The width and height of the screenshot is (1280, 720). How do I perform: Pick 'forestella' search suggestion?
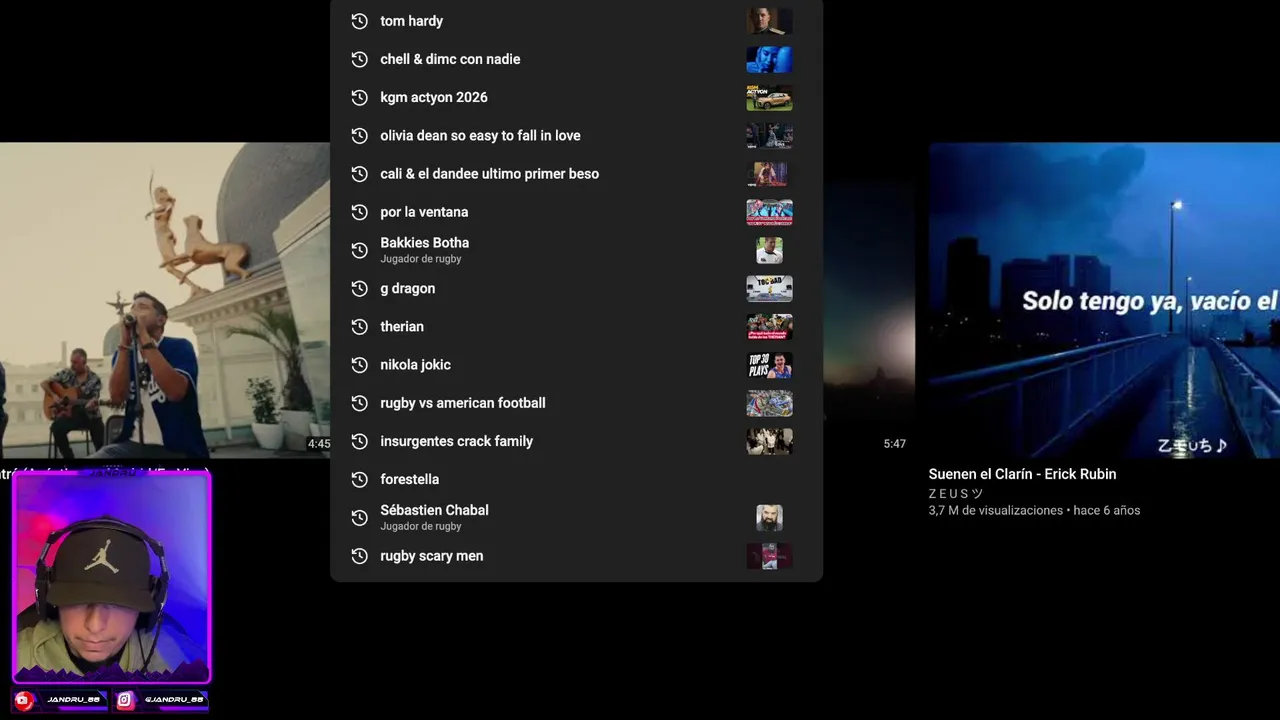coord(576,479)
